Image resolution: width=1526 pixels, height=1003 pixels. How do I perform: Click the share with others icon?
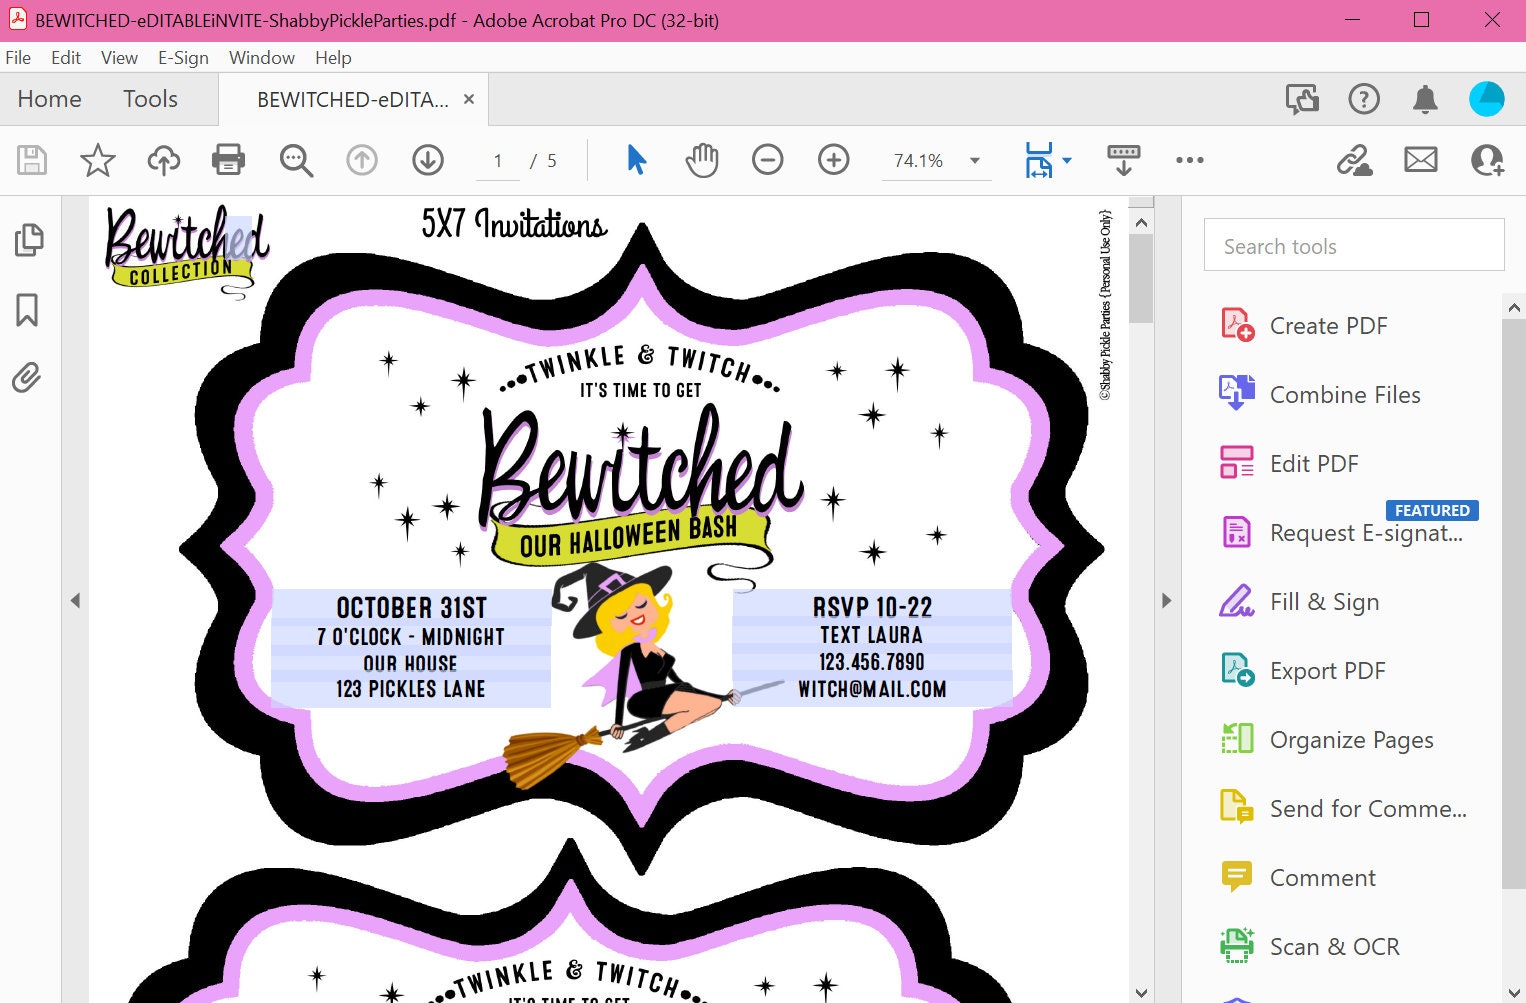point(1487,160)
